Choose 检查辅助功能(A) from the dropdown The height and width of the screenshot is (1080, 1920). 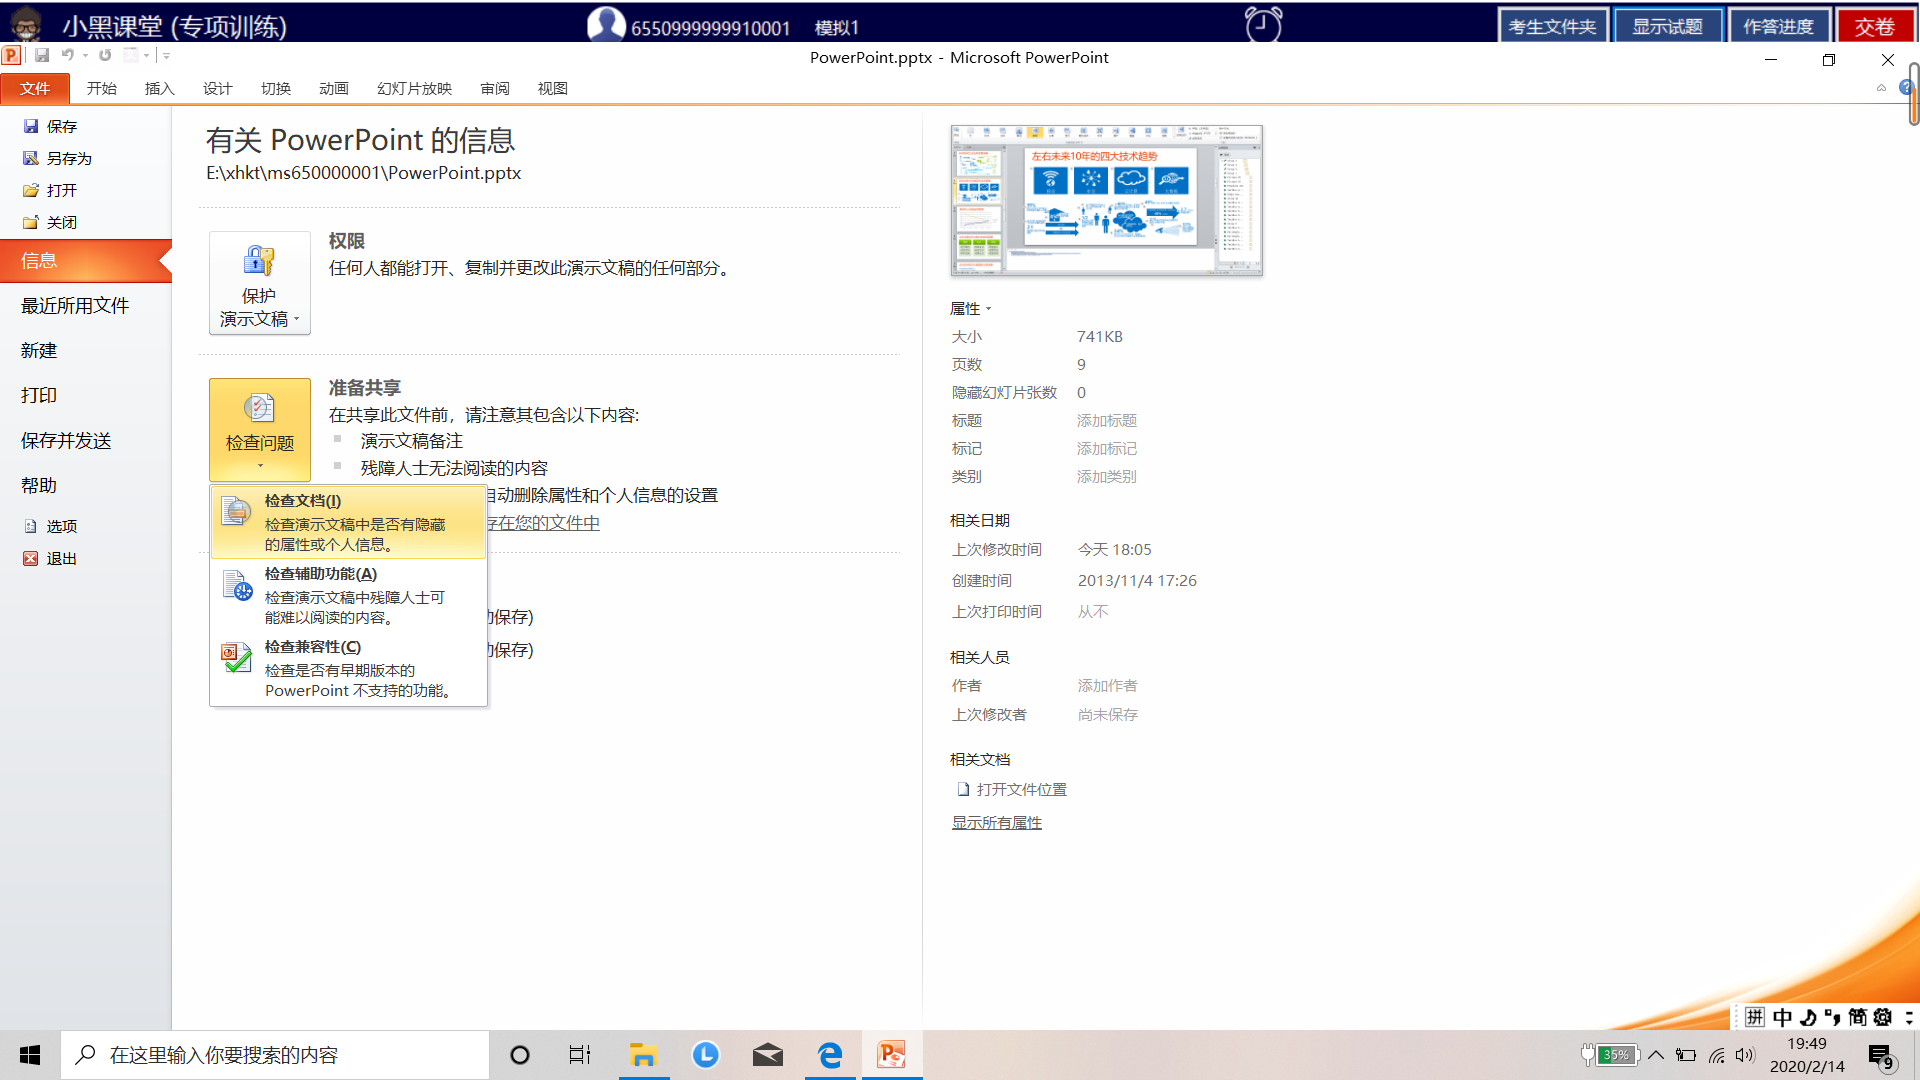[x=348, y=595]
